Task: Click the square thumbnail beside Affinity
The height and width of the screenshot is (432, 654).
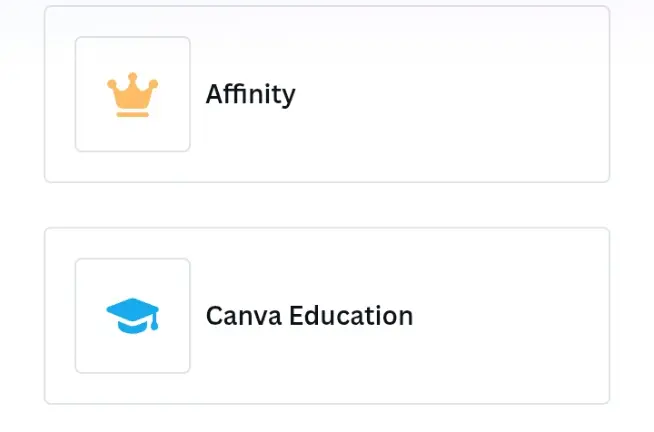Action: 133,94
